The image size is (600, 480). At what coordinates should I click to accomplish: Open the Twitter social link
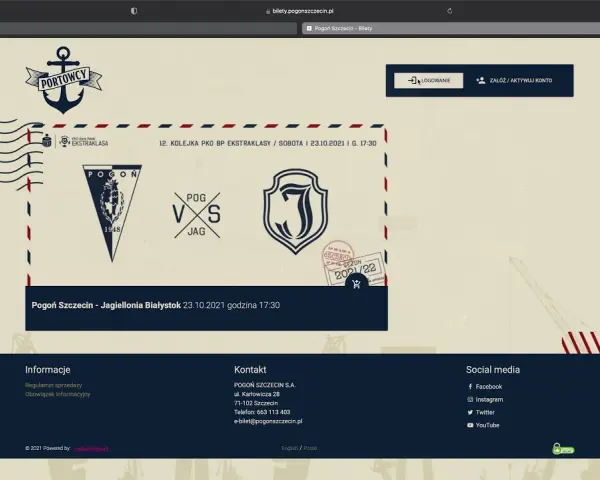481,412
